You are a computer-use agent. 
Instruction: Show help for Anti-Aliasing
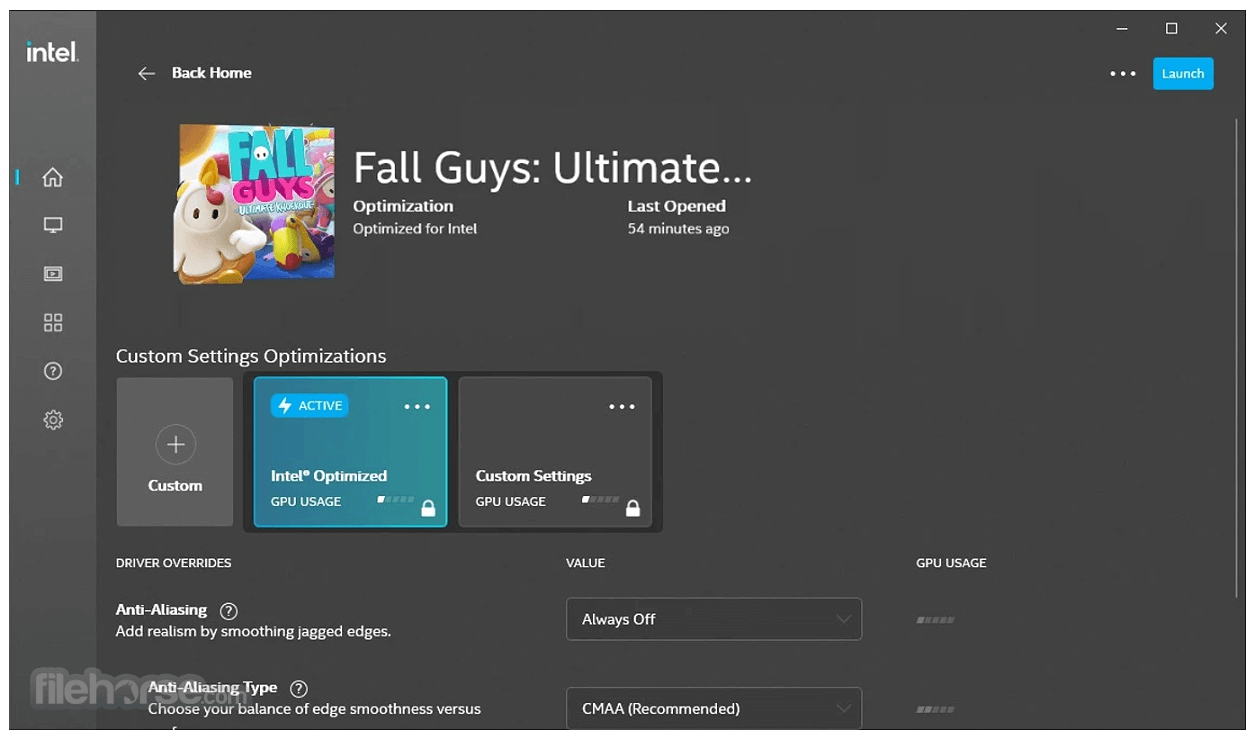(x=228, y=611)
